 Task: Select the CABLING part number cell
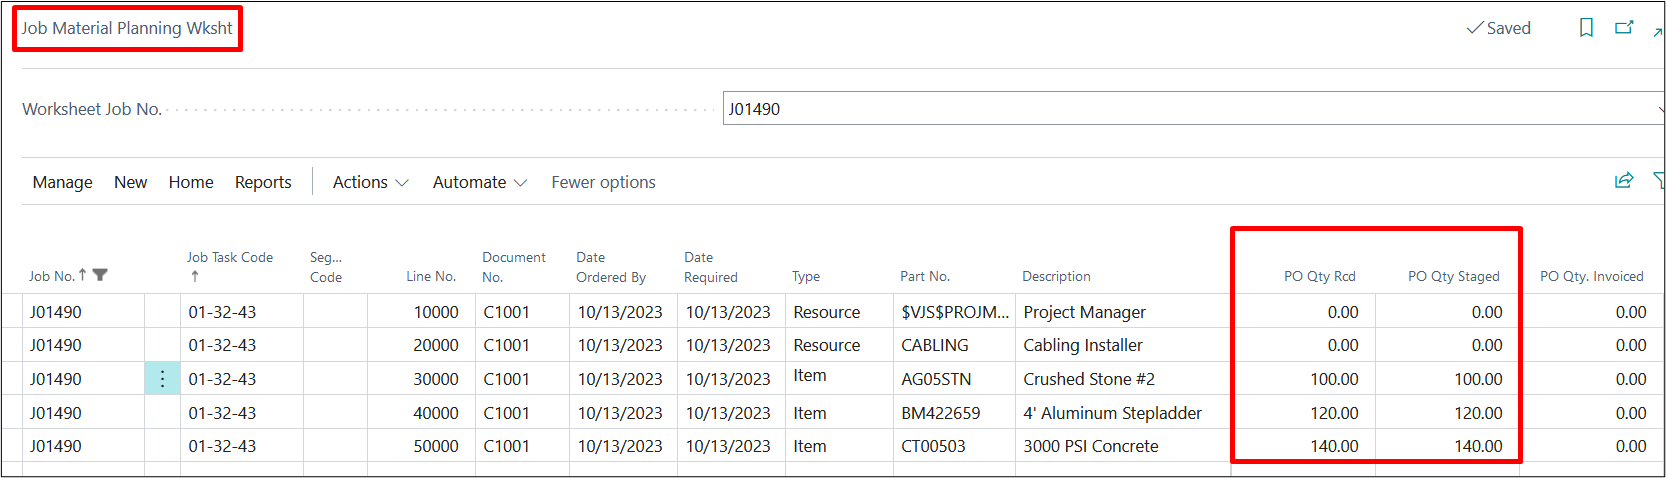tap(935, 345)
